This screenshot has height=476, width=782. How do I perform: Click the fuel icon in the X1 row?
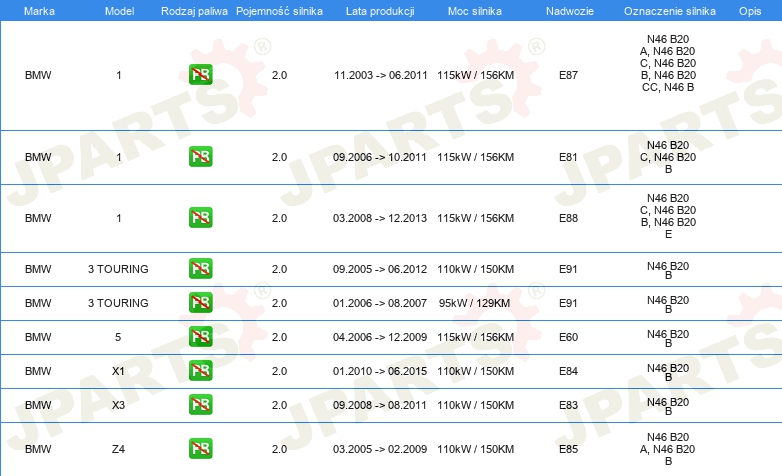(200, 370)
